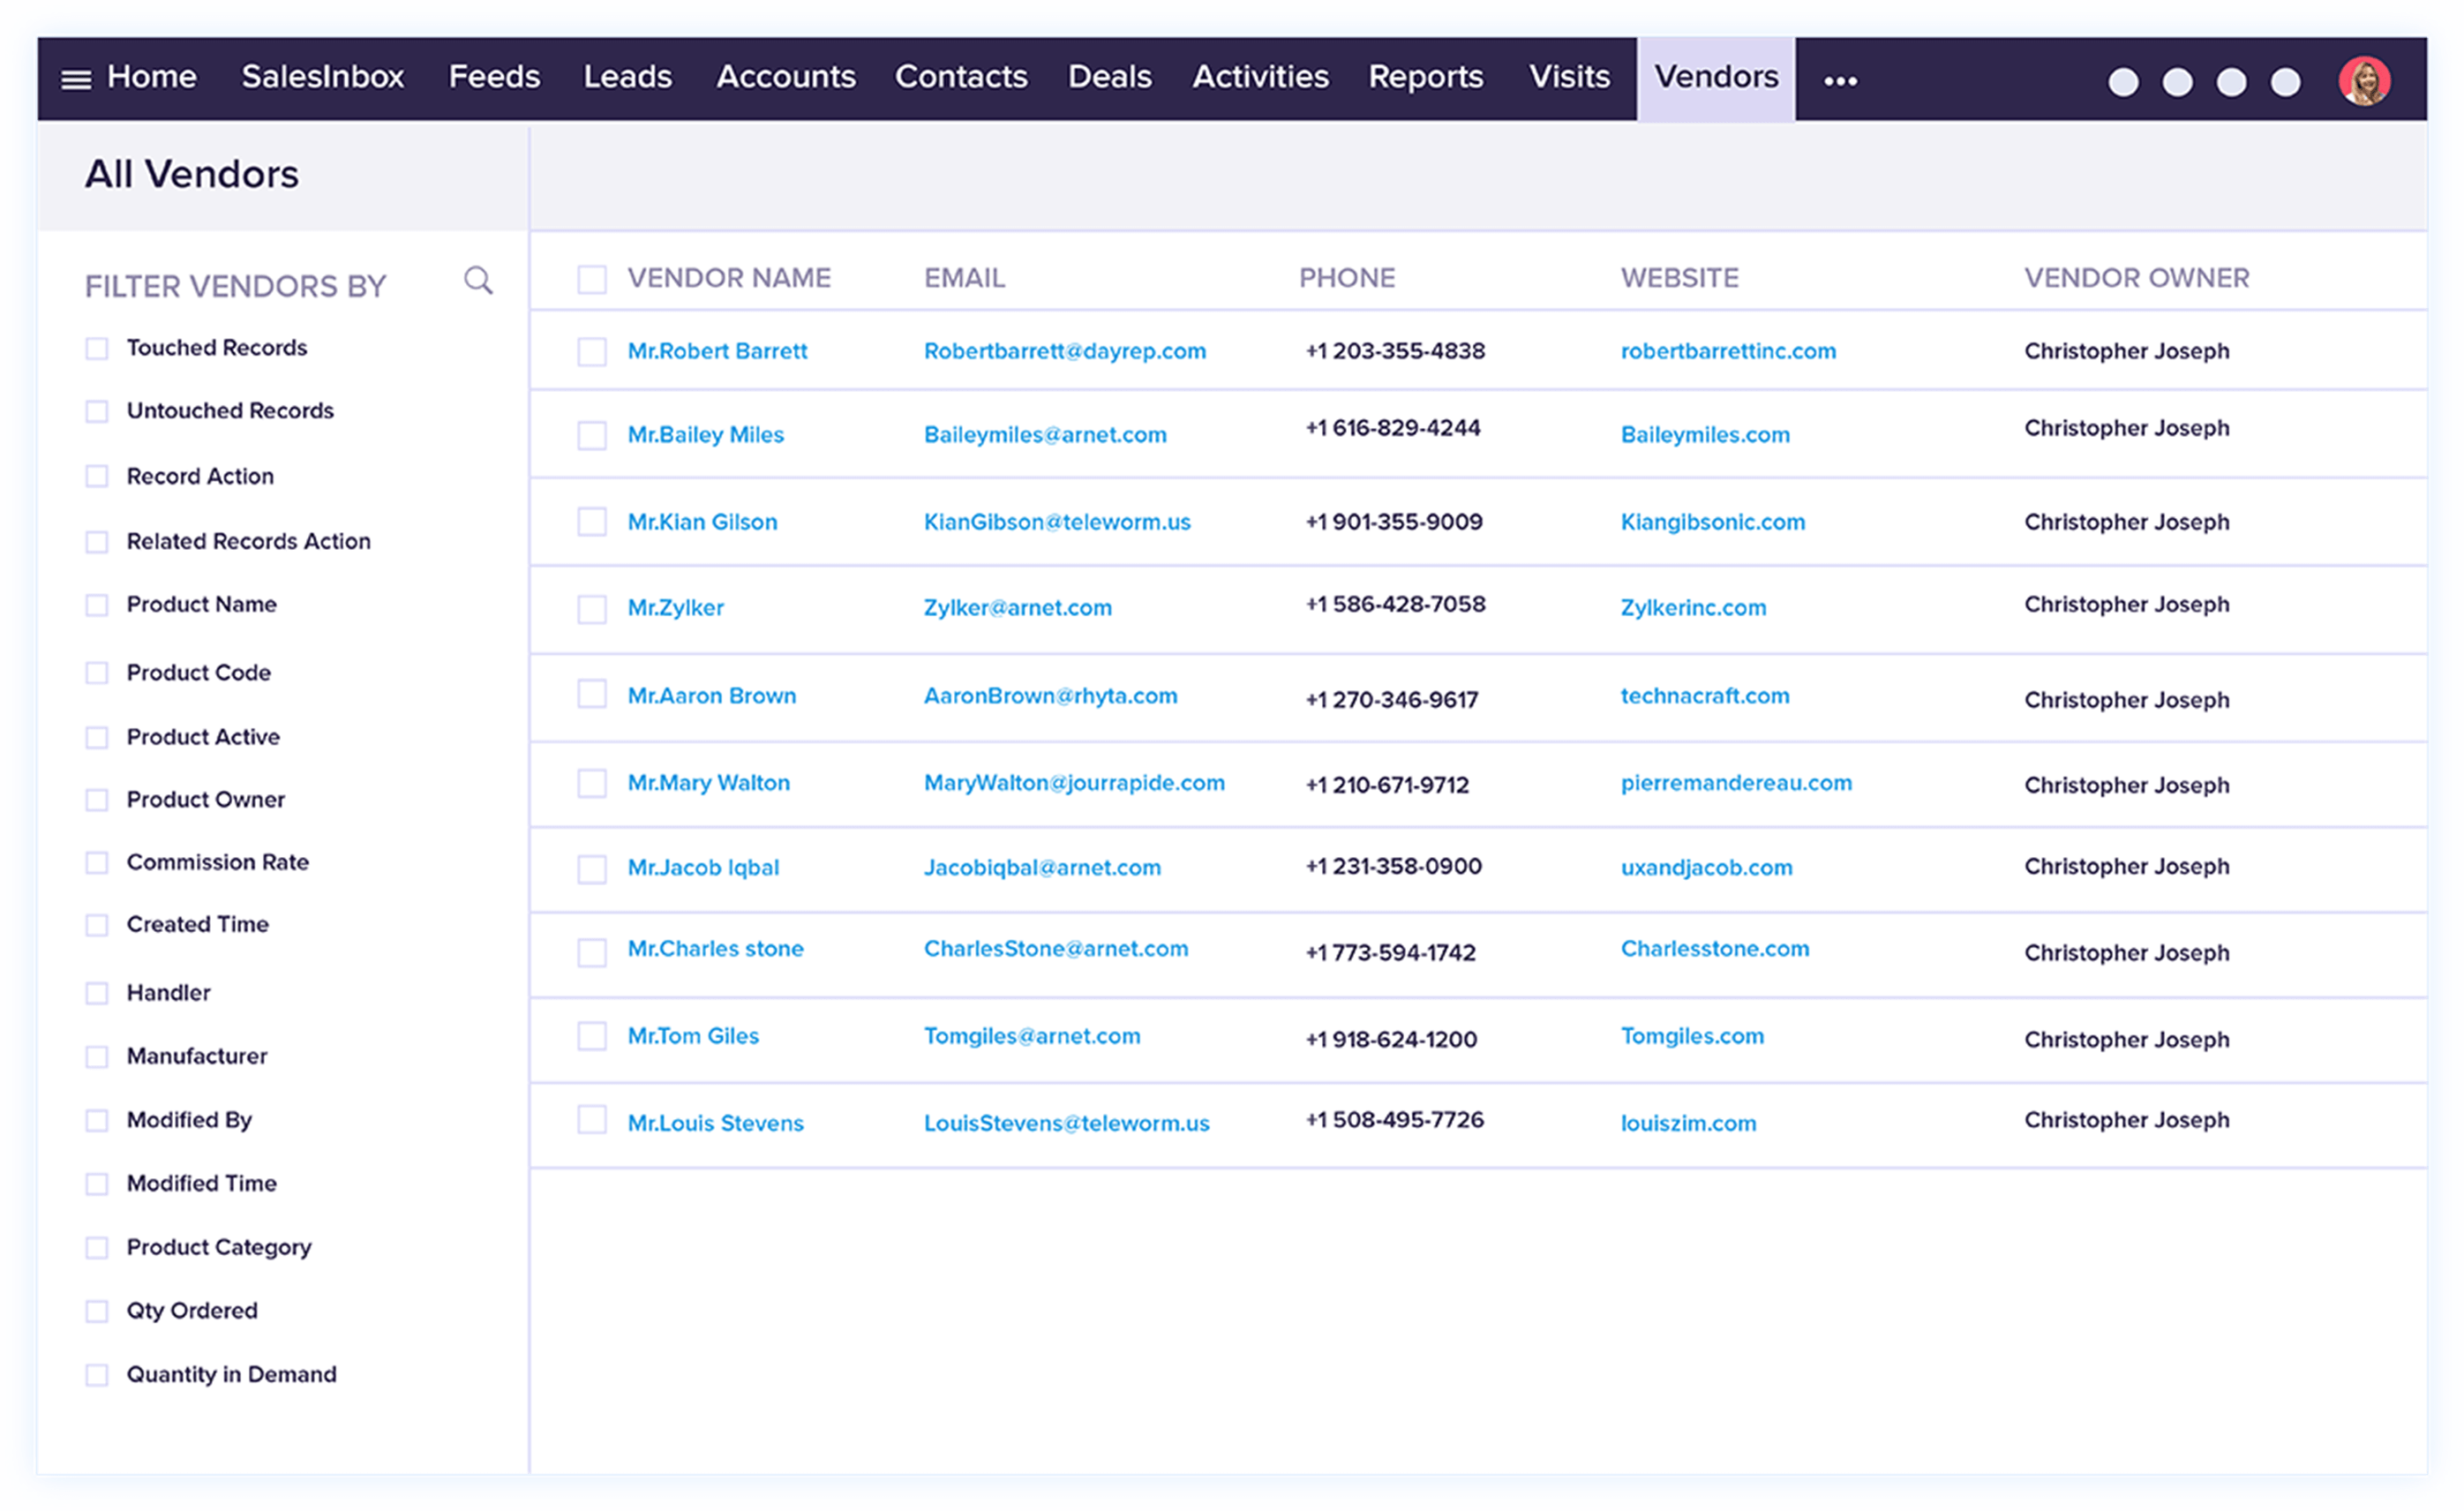Visit the pierremandereau.com website link

point(1736,783)
